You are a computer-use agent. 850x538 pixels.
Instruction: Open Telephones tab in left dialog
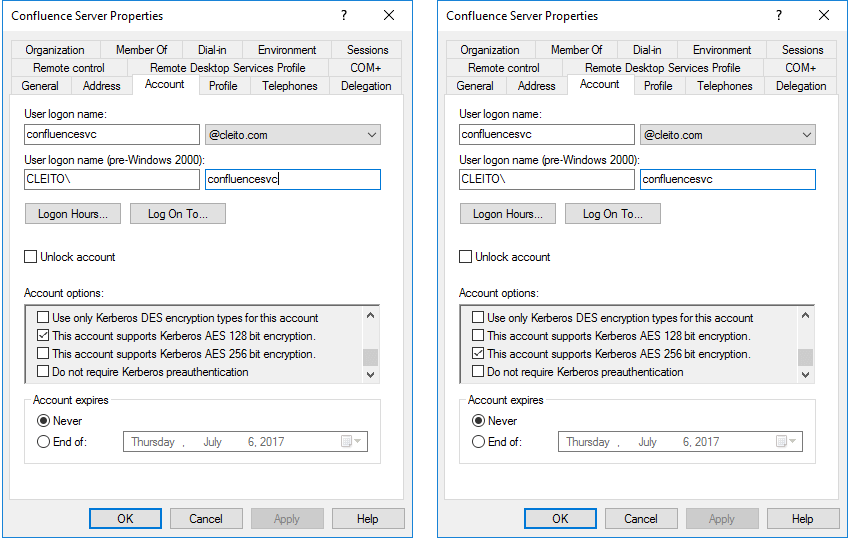point(290,86)
